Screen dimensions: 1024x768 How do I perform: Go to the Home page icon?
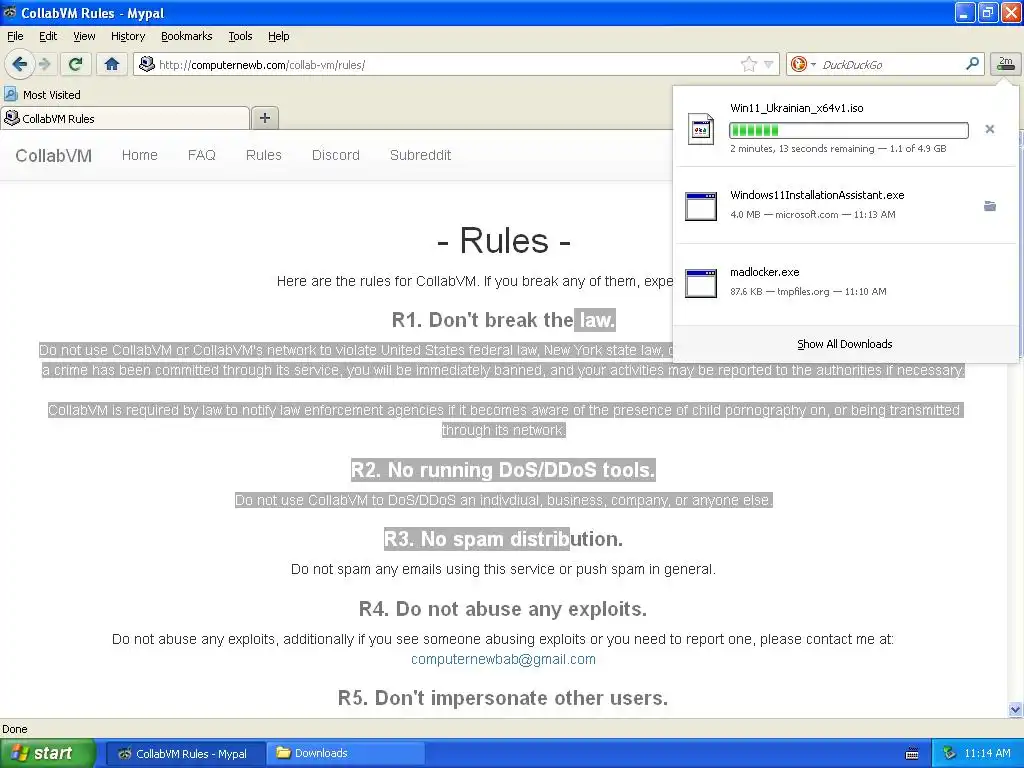[112, 64]
